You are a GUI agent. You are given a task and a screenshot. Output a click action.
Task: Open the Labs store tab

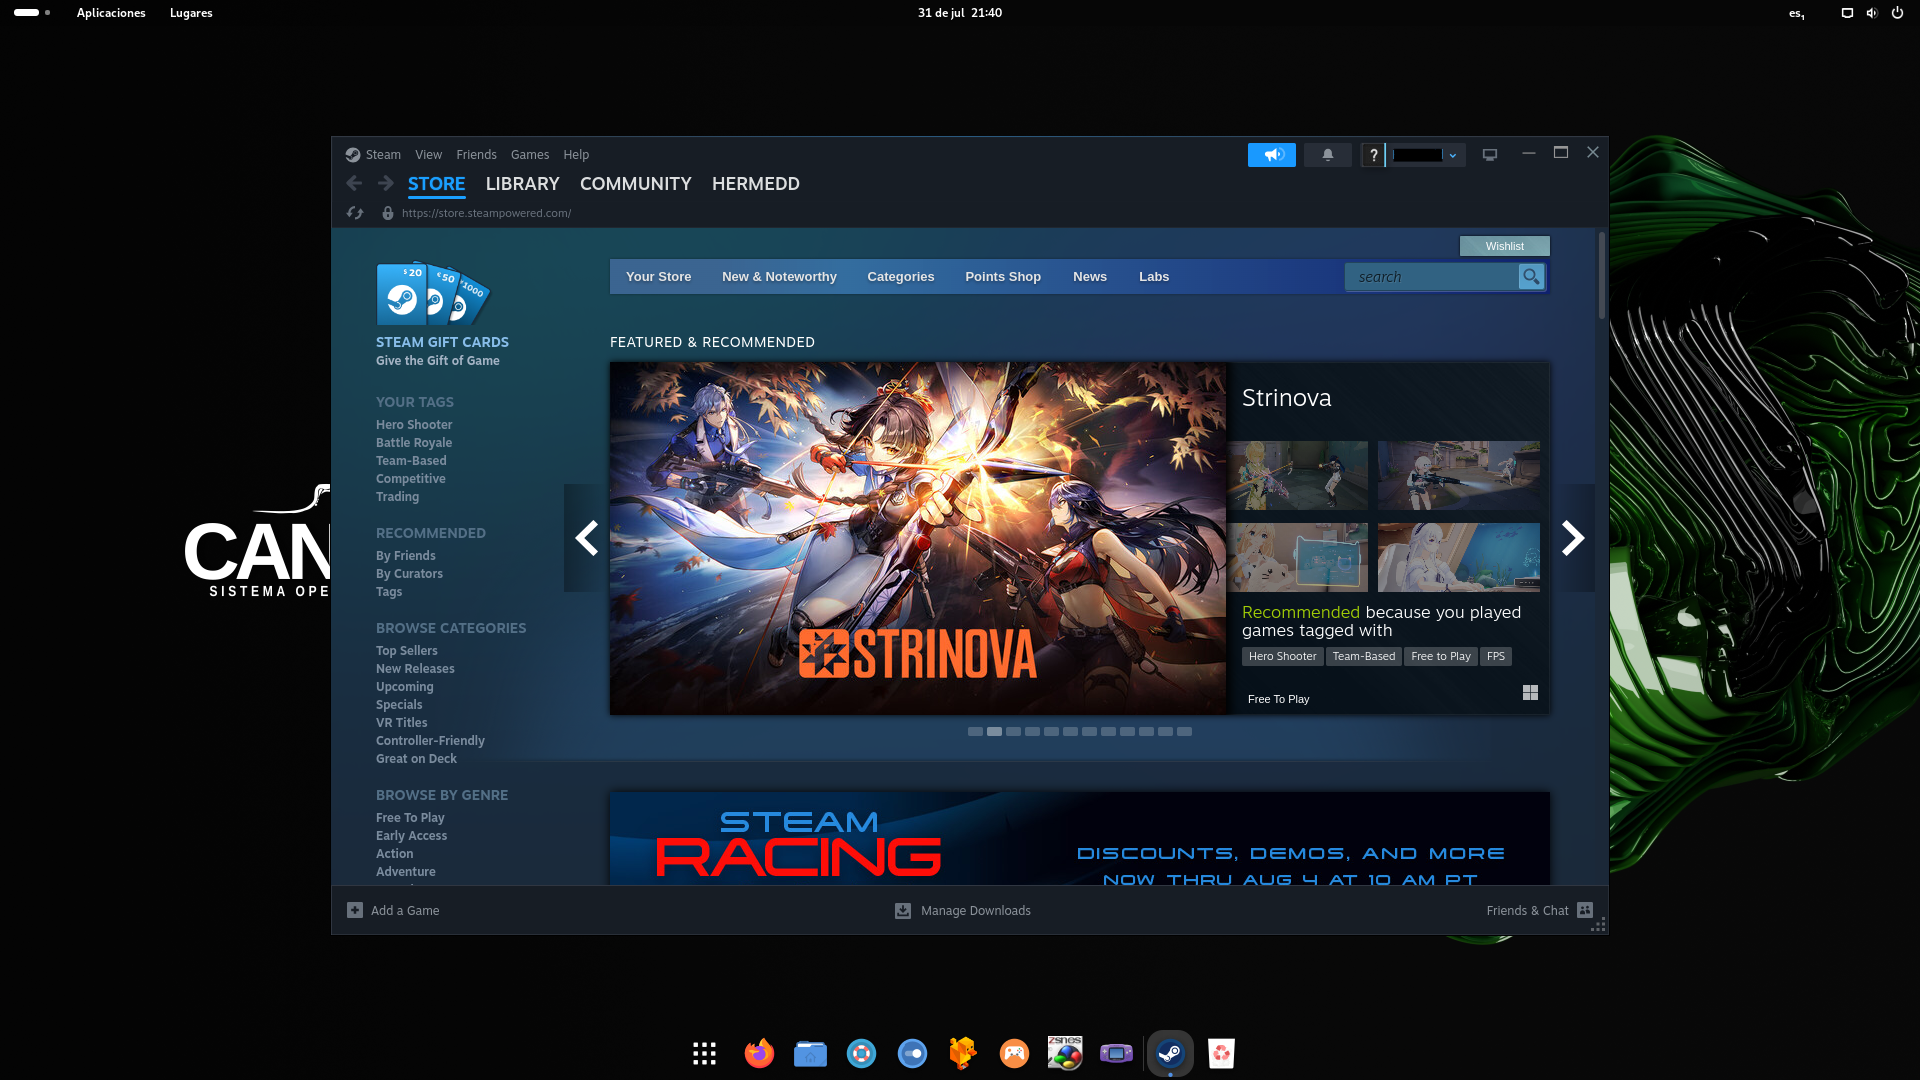(1154, 277)
